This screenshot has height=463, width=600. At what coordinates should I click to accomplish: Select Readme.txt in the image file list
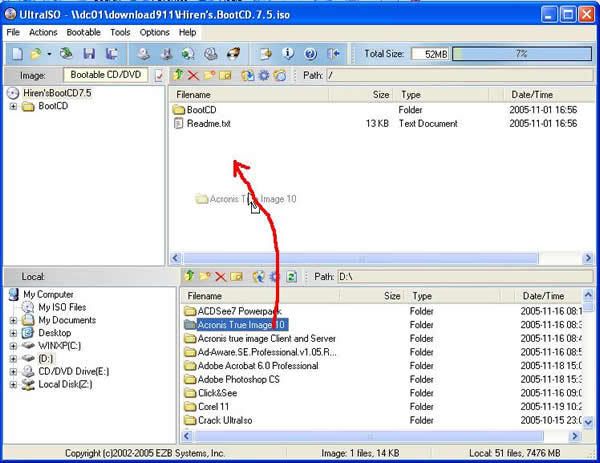[209, 124]
